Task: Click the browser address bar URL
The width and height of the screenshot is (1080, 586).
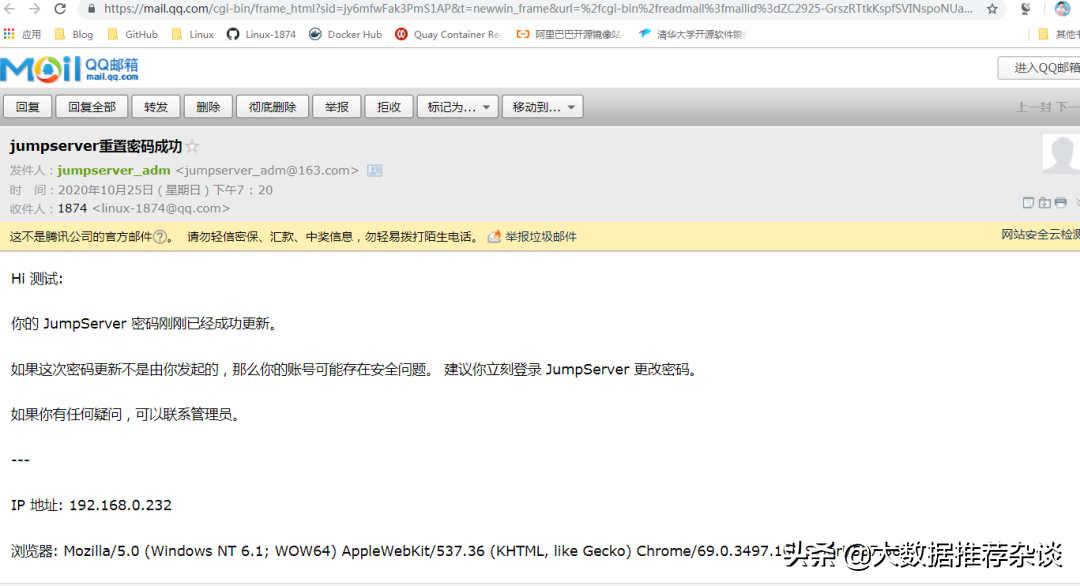Action: (x=530, y=9)
